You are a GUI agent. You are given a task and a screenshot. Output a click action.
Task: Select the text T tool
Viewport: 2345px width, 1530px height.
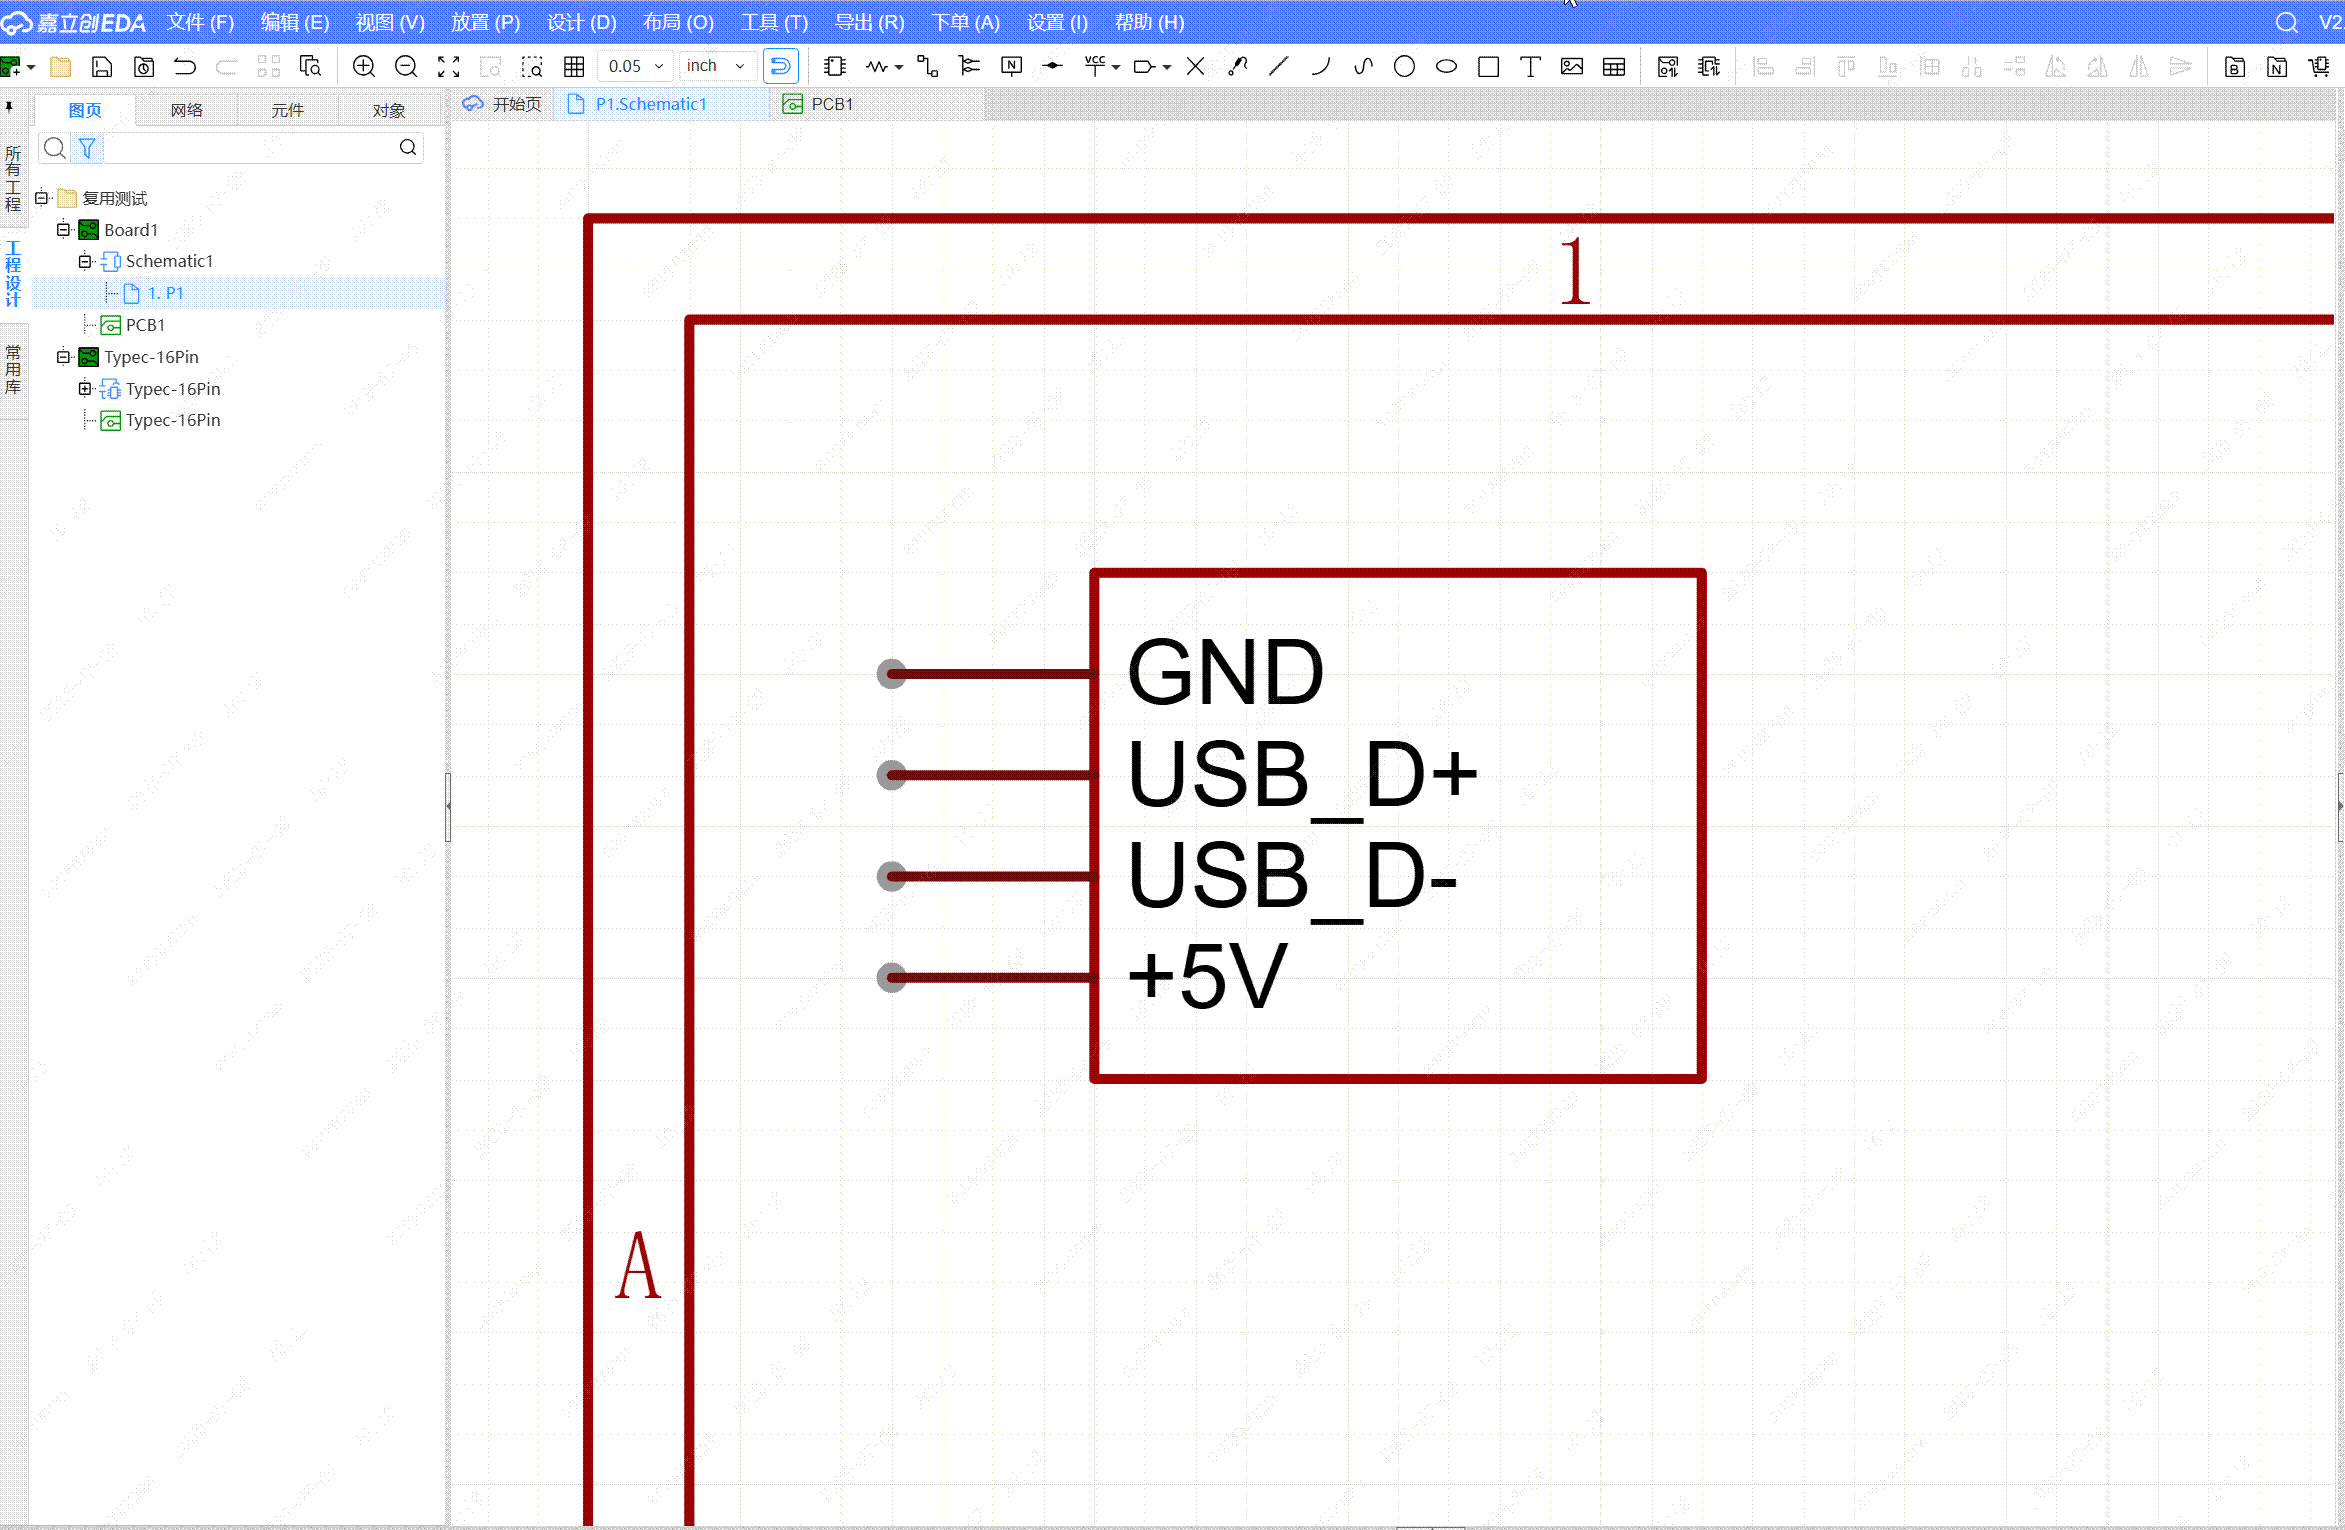1529,67
